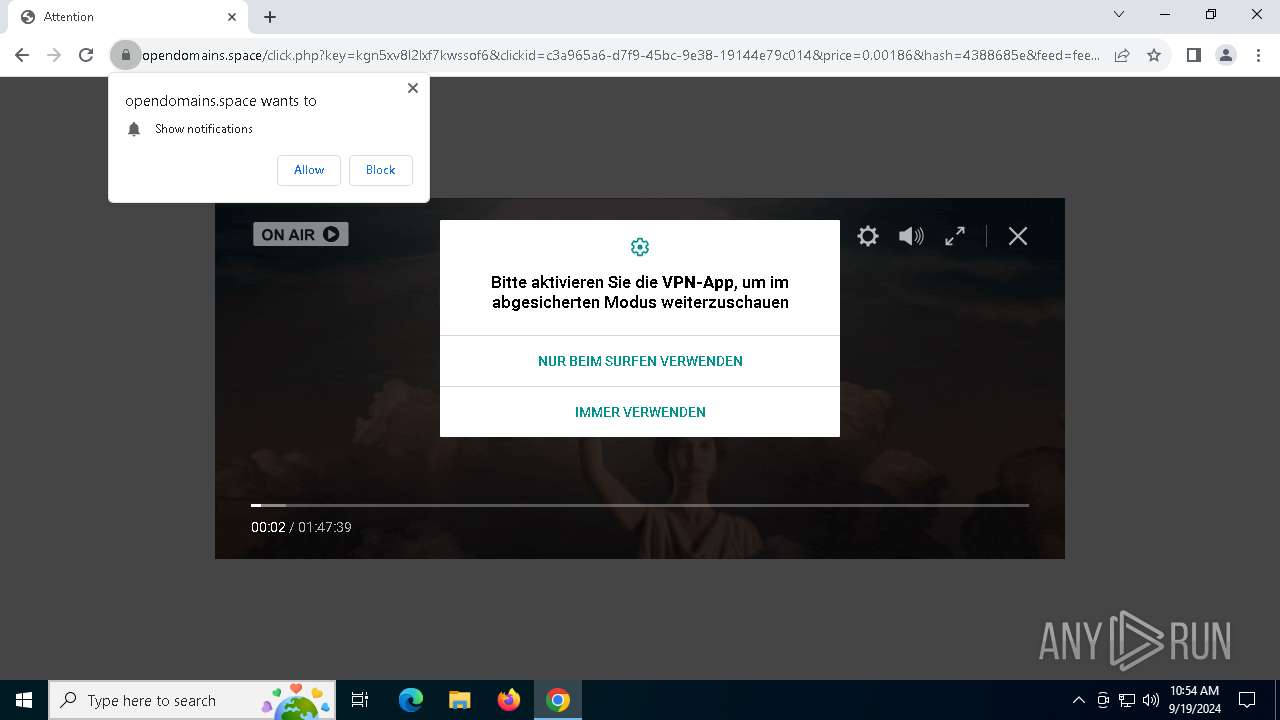Open File Explorer from taskbar
Screen dimensions: 1280x720
pyautogui.click(x=460, y=700)
